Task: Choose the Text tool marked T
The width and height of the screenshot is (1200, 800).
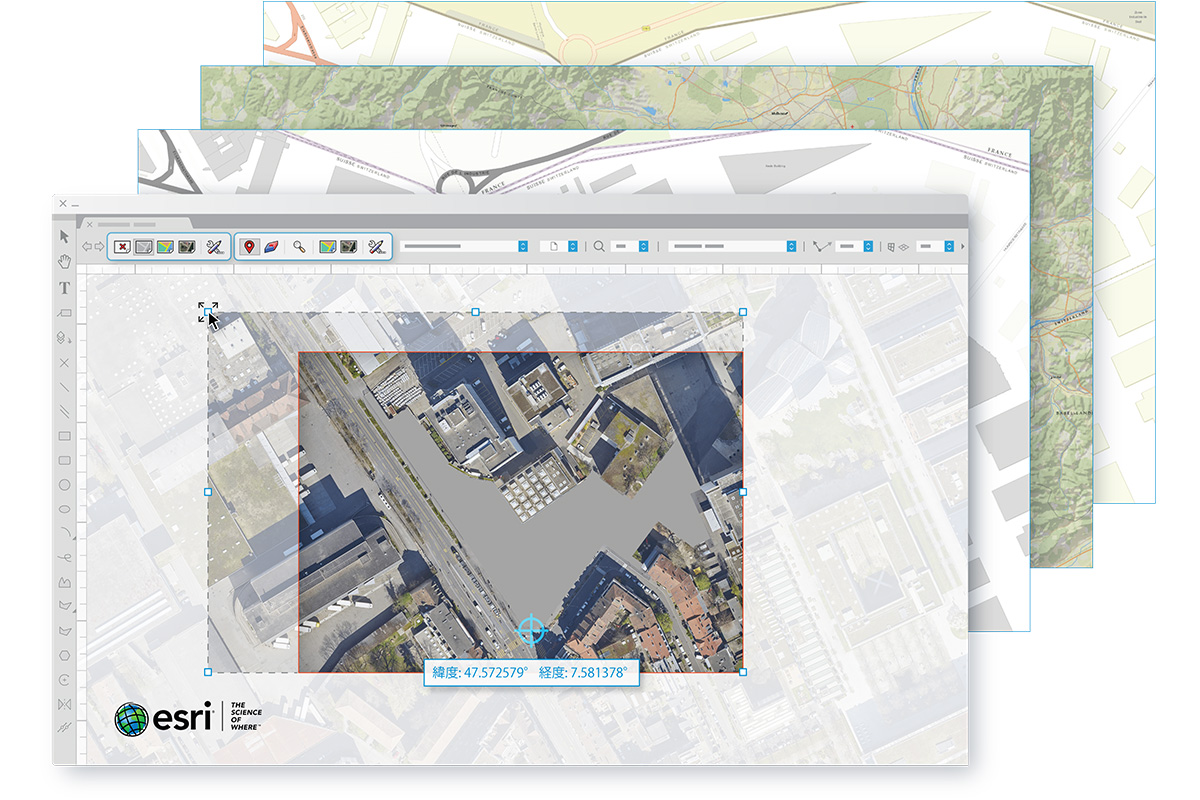Action: 65,288
